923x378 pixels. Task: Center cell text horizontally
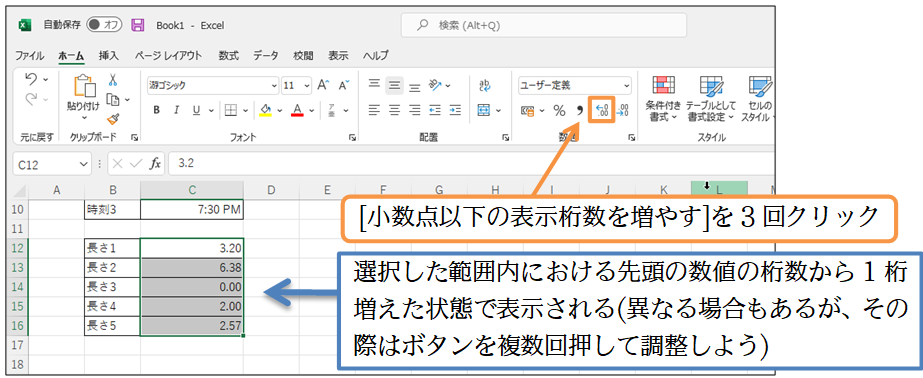[x=394, y=110]
